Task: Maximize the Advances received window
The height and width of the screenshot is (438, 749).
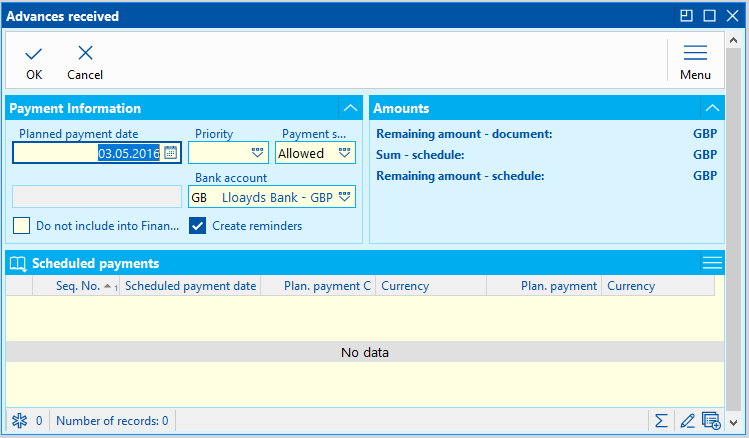Action: [x=709, y=16]
